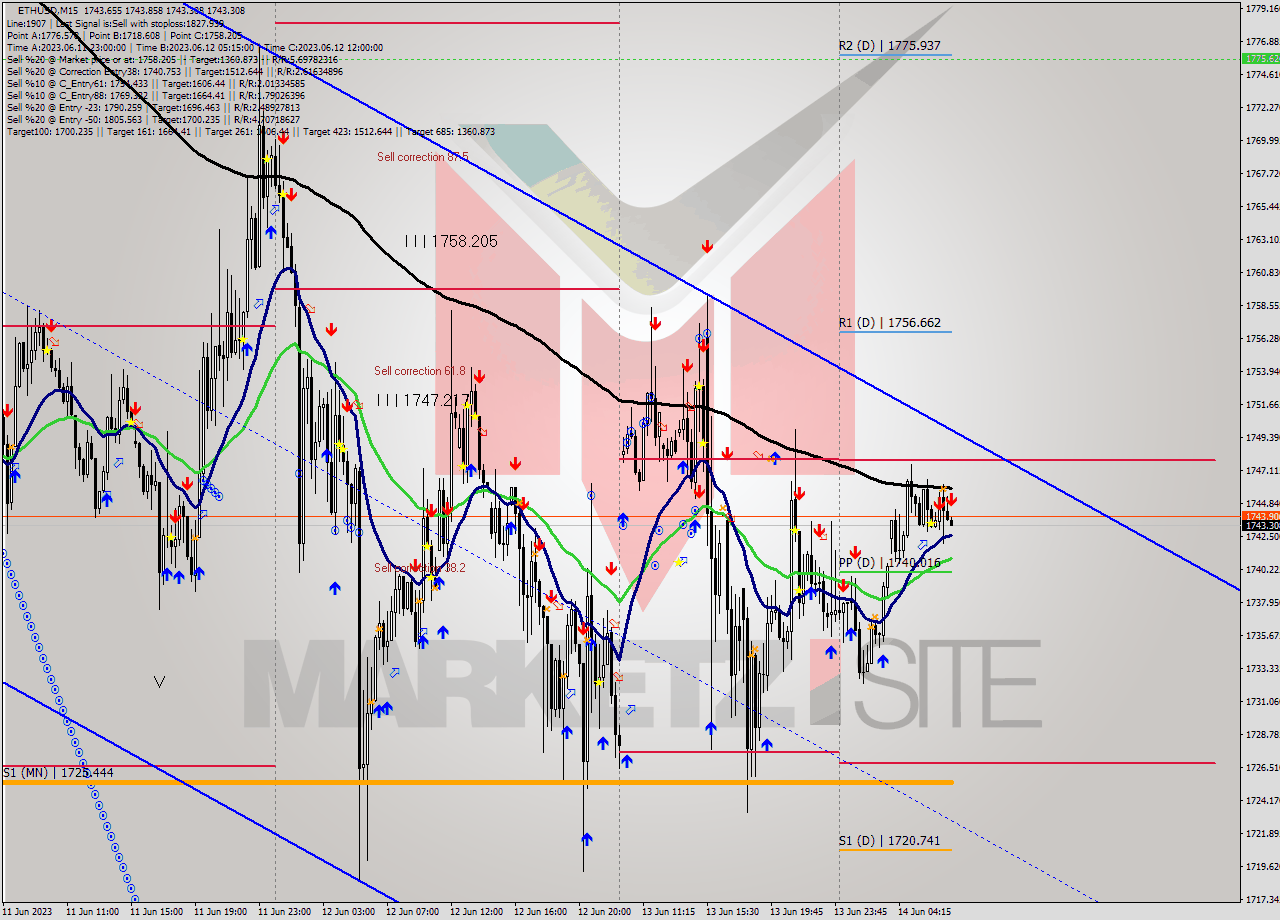This screenshot has width=1280, height=920.
Task: Click the green 1775.82 price tag
Action: tap(1260, 59)
